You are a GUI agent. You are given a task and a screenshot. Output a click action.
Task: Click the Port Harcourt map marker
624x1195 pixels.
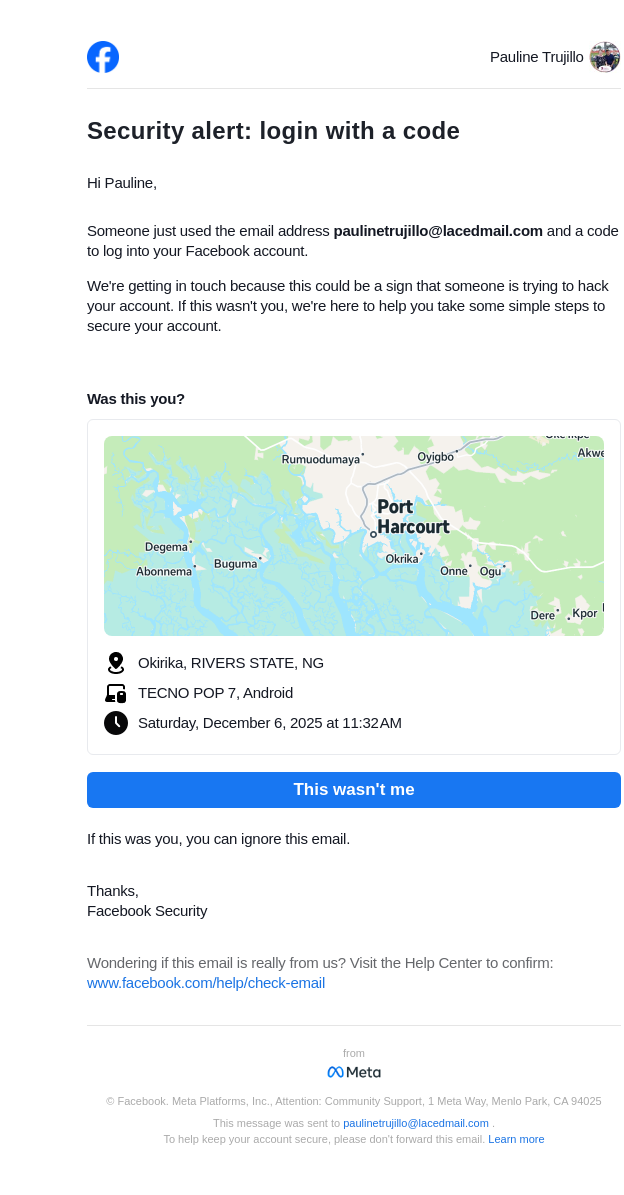pyautogui.click(x=373, y=535)
